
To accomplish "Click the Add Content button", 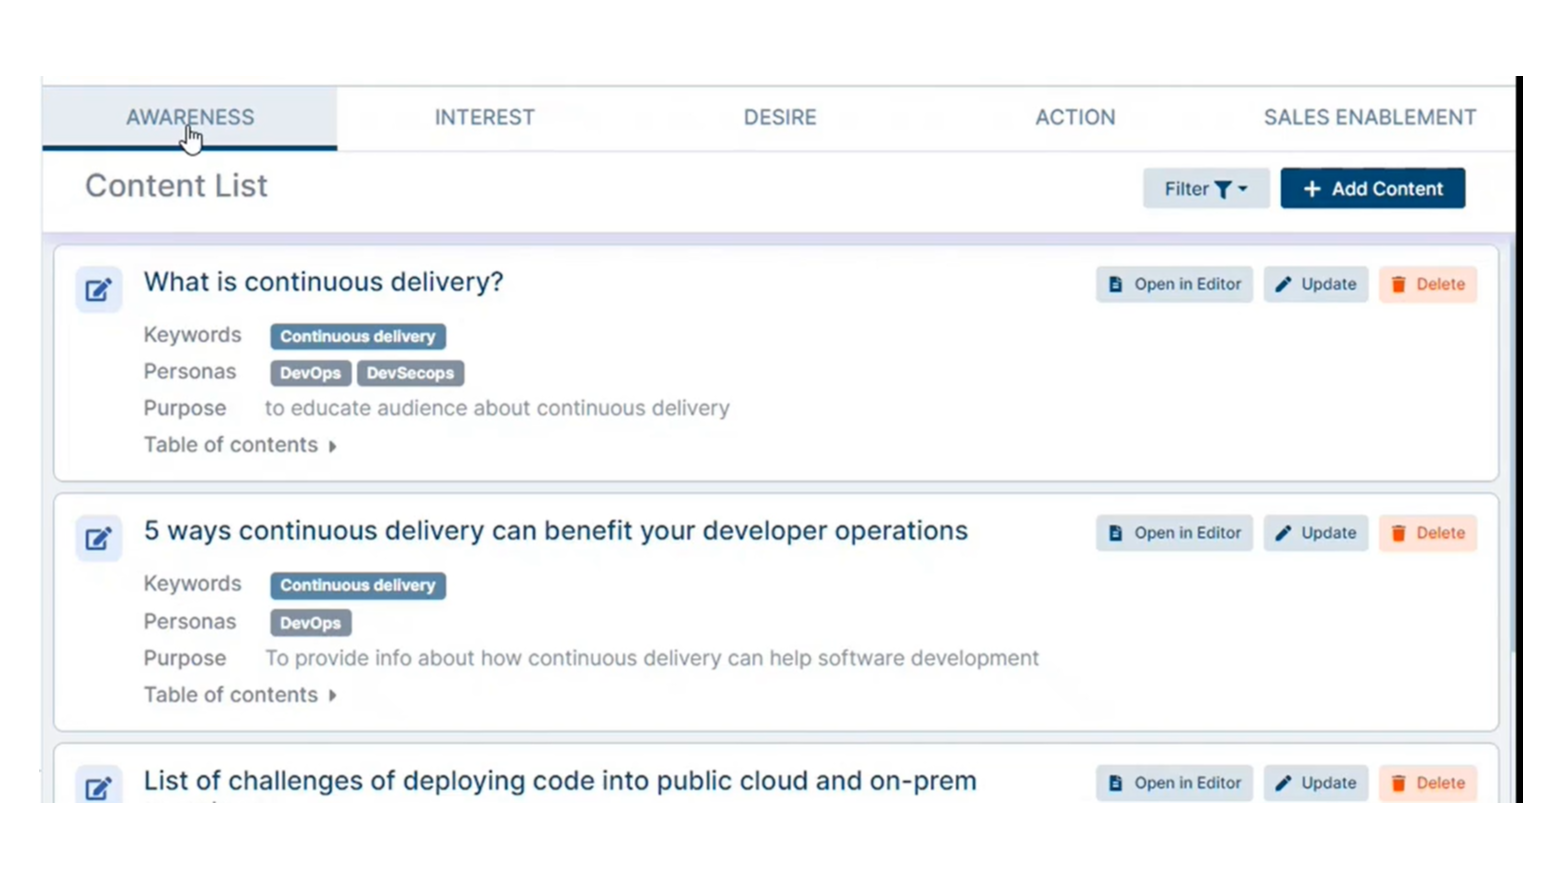I will [1372, 189].
